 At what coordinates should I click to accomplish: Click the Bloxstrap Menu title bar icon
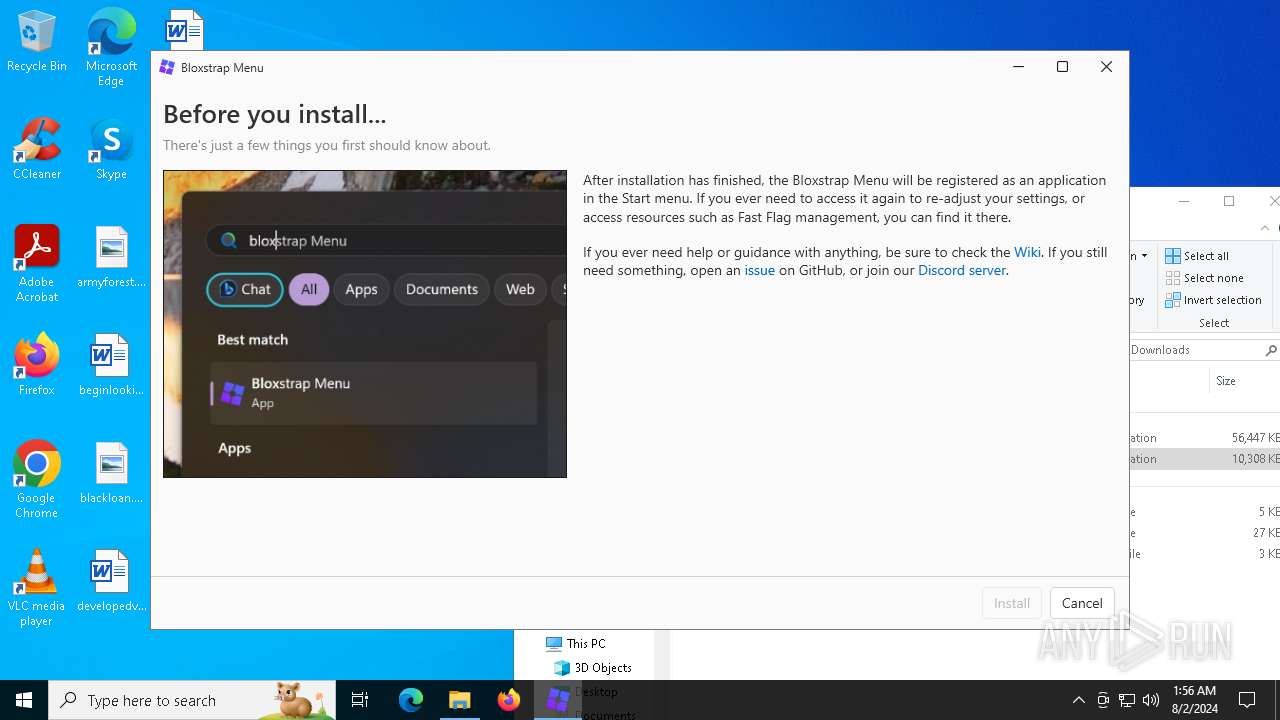click(167, 67)
